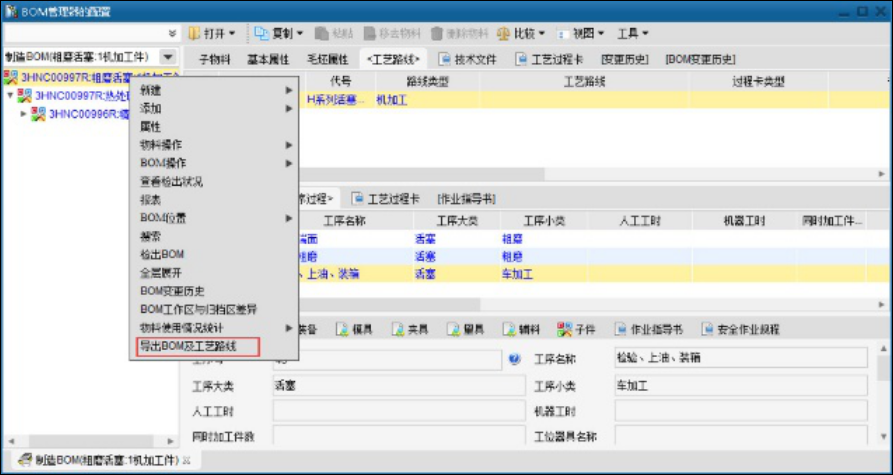Open the 物料操作 submenu
The image size is (893, 475).
click(x=214, y=145)
